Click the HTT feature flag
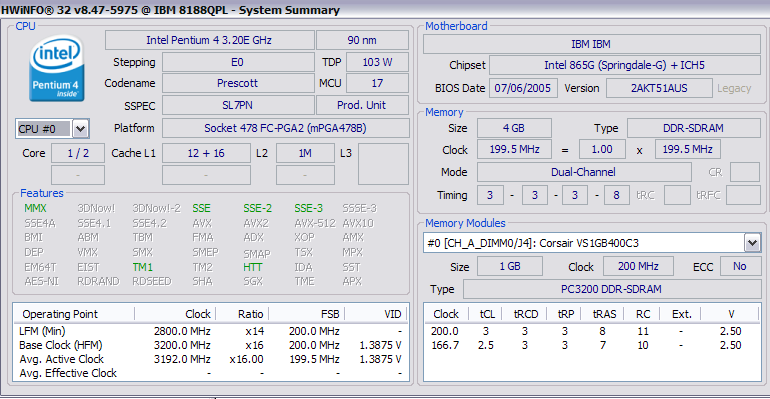 [x=252, y=267]
